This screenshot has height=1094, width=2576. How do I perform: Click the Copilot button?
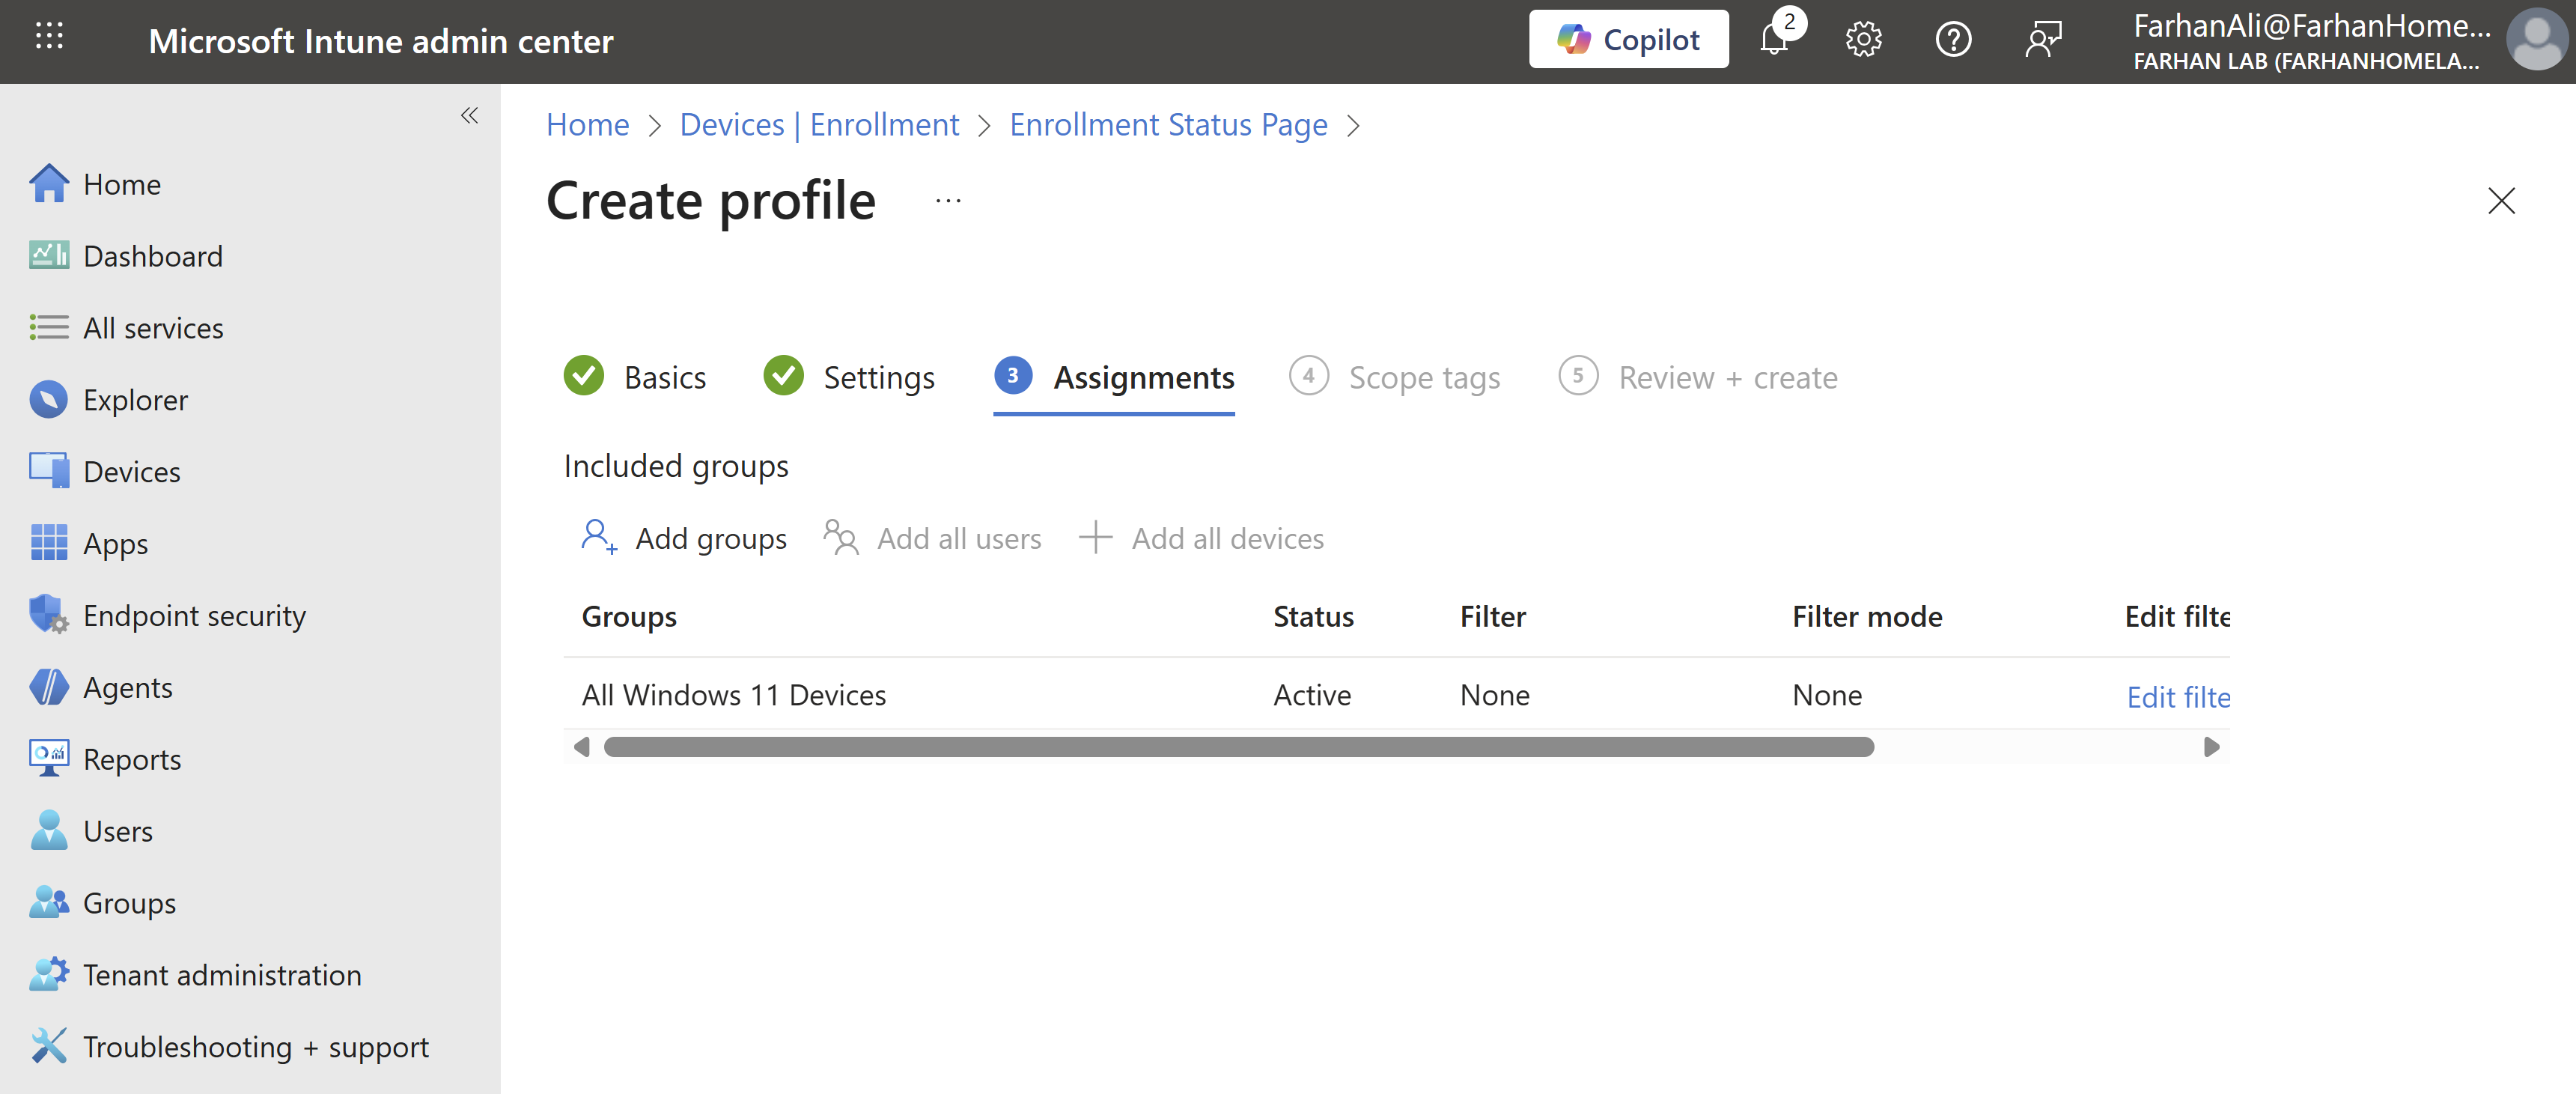click(x=1628, y=40)
